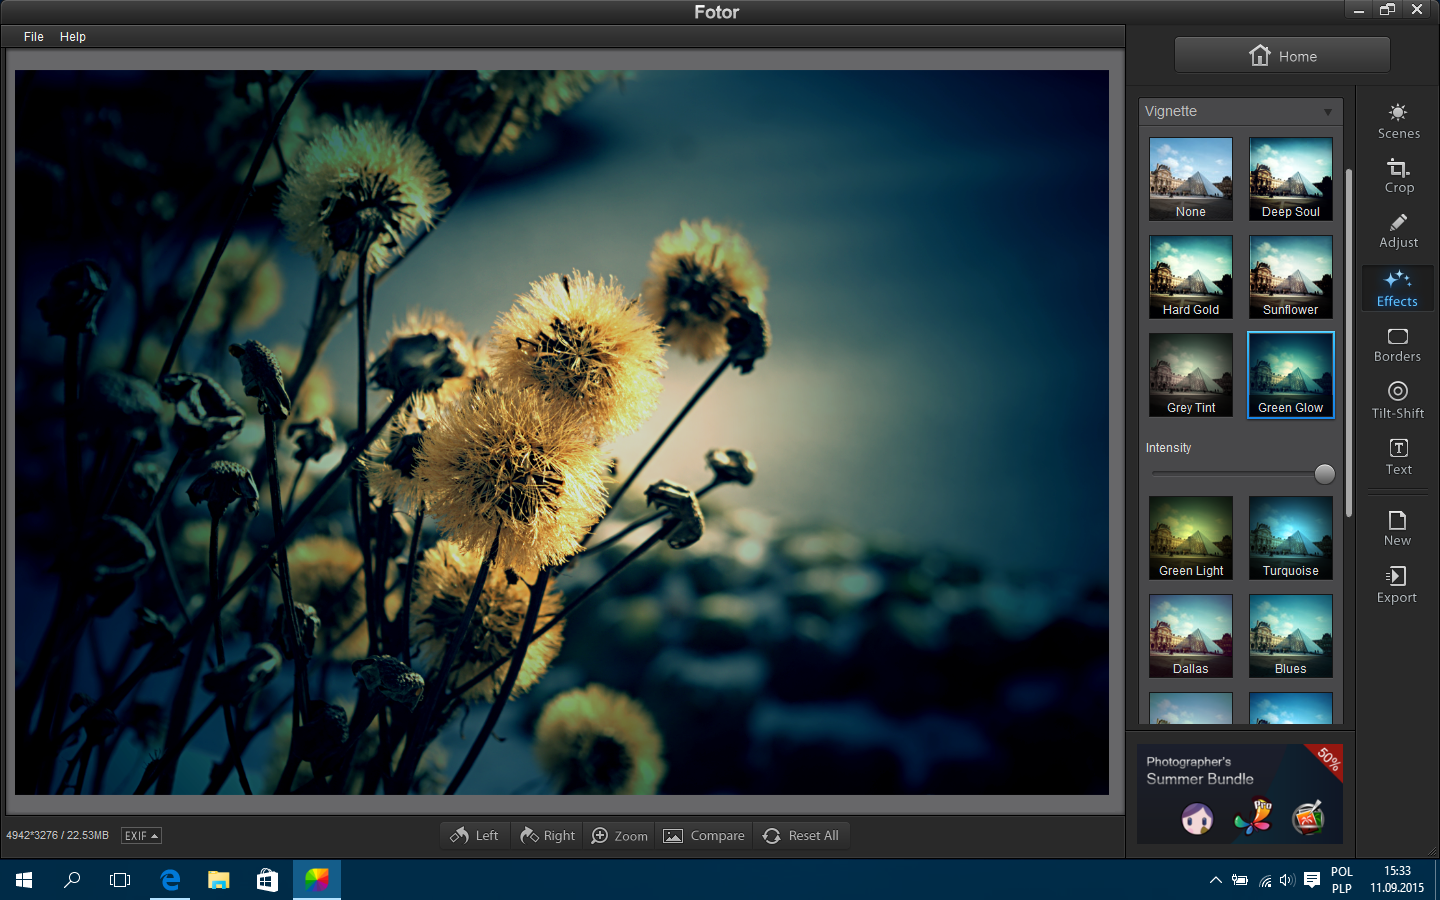This screenshot has height=900, width=1440.
Task: Open Microsoft Edge from taskbar
Action: tap(170, 880)
